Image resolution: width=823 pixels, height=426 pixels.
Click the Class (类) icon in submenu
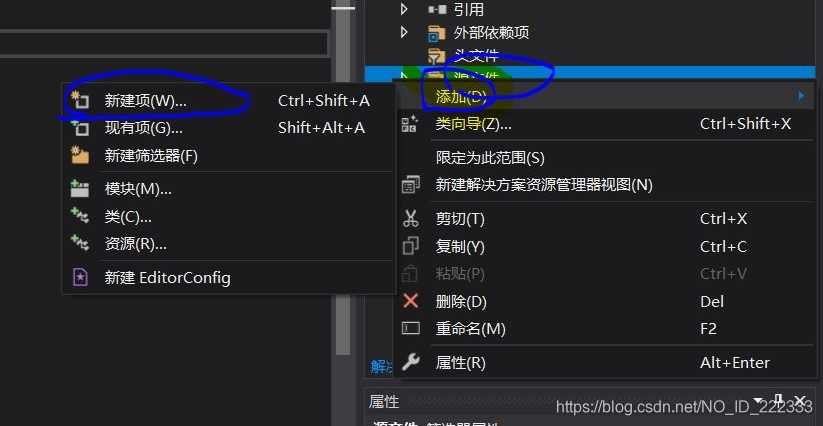click(80, 216)
